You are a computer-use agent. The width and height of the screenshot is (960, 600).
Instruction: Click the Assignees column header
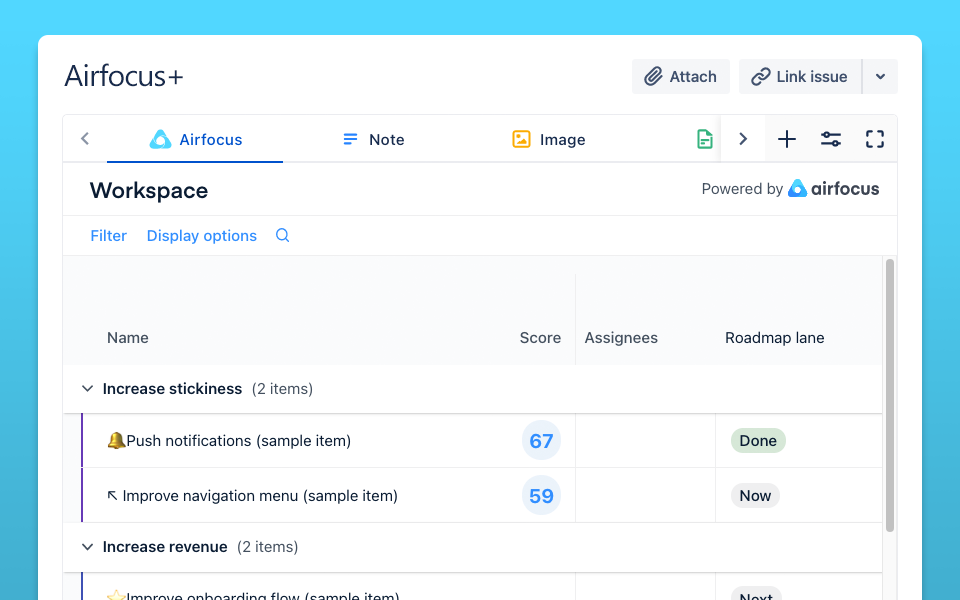pos(621,338)
